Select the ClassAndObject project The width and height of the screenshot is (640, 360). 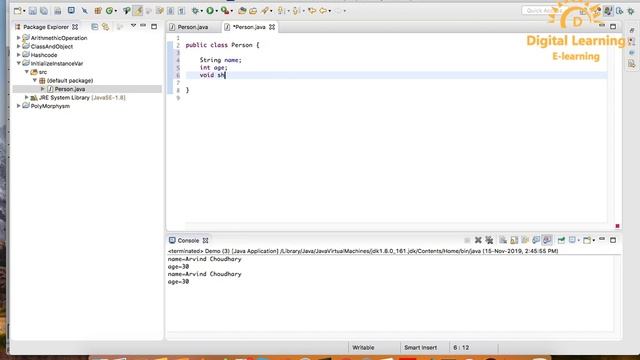[x=52, y=46]
